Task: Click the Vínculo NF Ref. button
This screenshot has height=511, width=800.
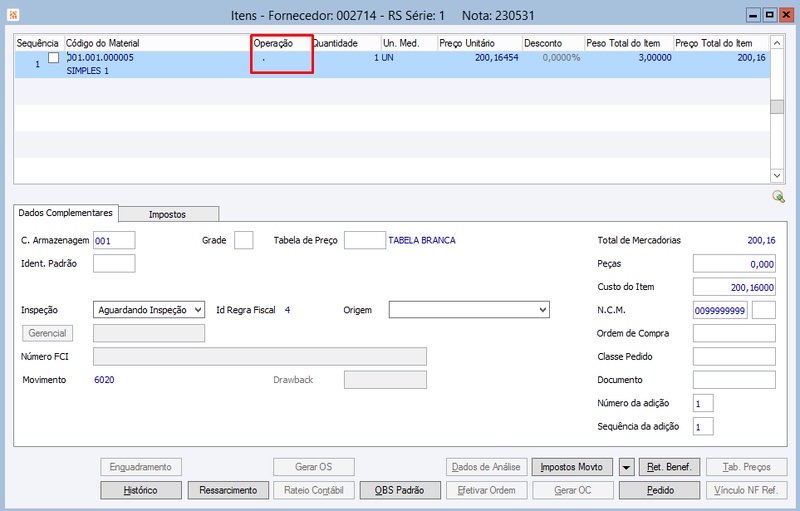Action: (746, 490)
